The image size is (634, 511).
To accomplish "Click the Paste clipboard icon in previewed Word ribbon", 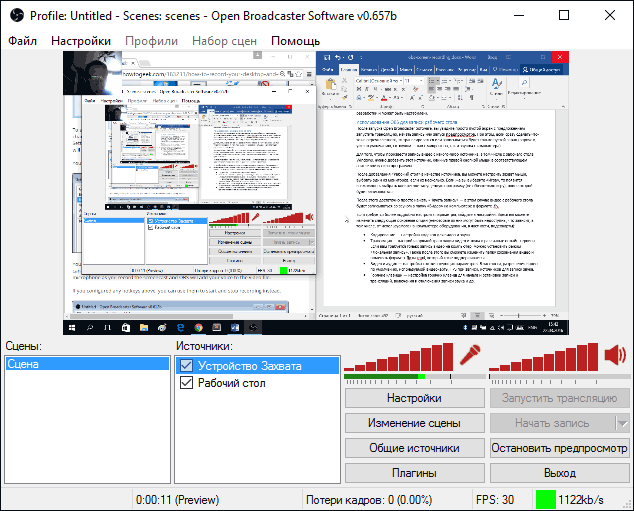I will pyautogui.click(x=331, y=85).
